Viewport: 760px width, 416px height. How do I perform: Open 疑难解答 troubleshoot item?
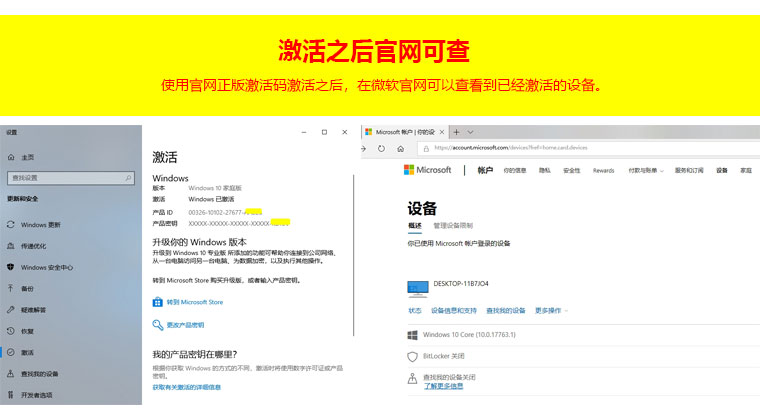click(33, 309)
